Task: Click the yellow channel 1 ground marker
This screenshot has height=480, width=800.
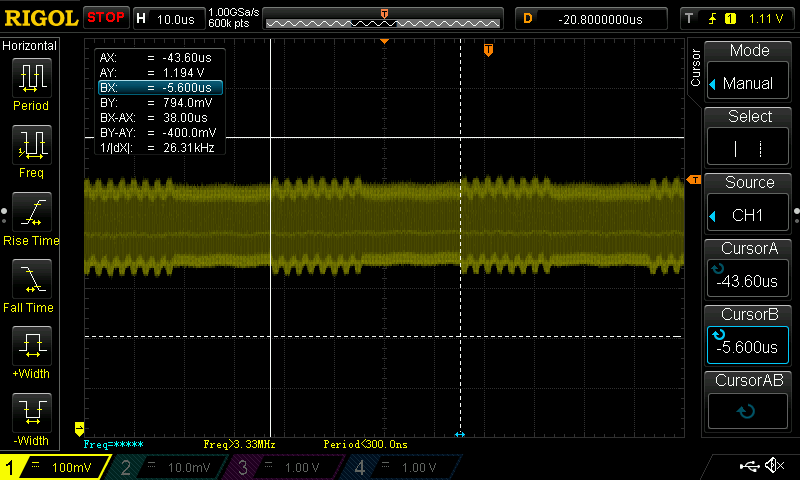Action: [79, 428]
